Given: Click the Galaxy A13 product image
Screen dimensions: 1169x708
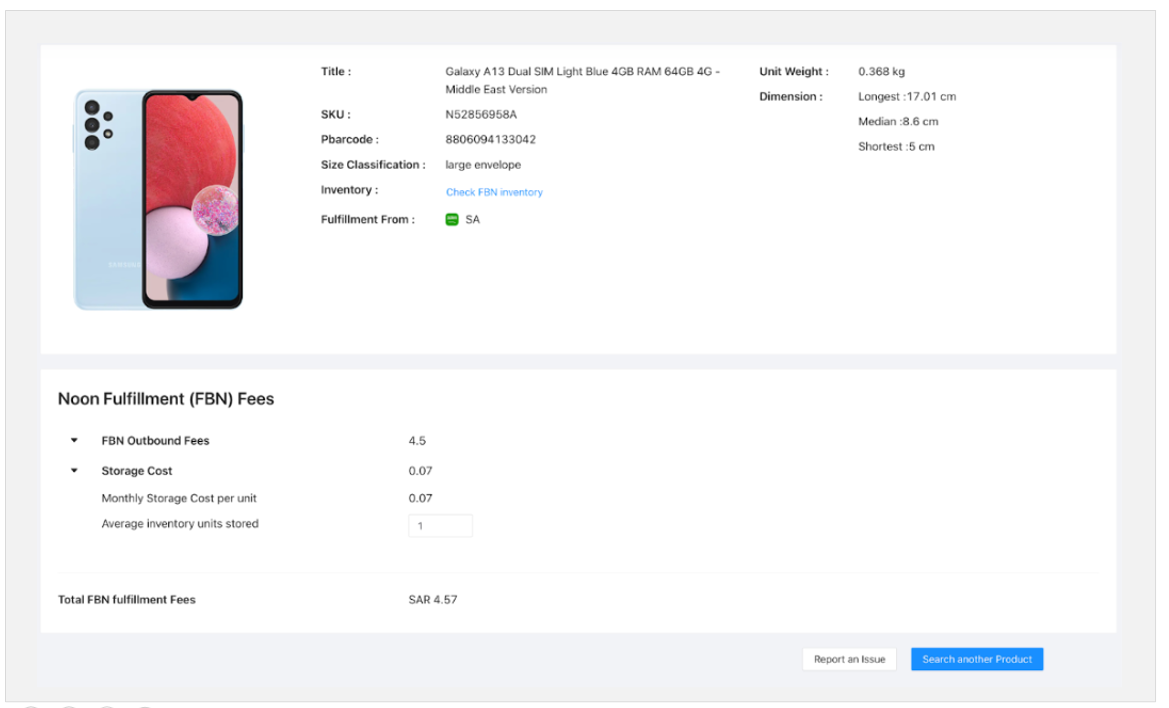Looking at the screenshot, I should (159, 199).
